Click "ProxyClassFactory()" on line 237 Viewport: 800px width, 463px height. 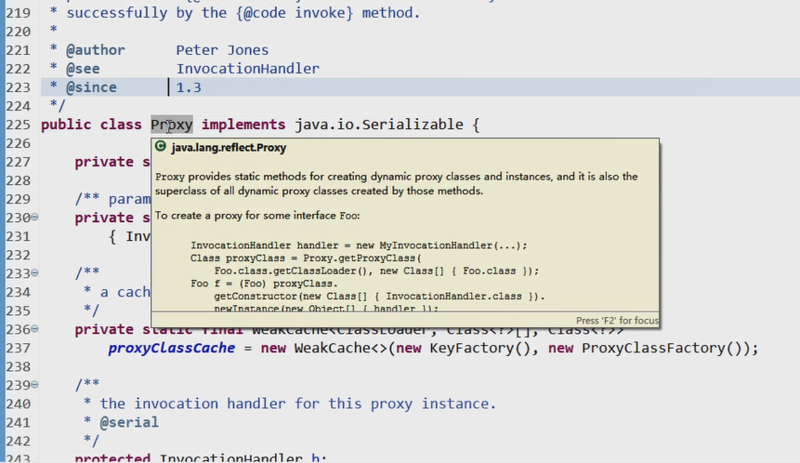click(x=662, y=348)
